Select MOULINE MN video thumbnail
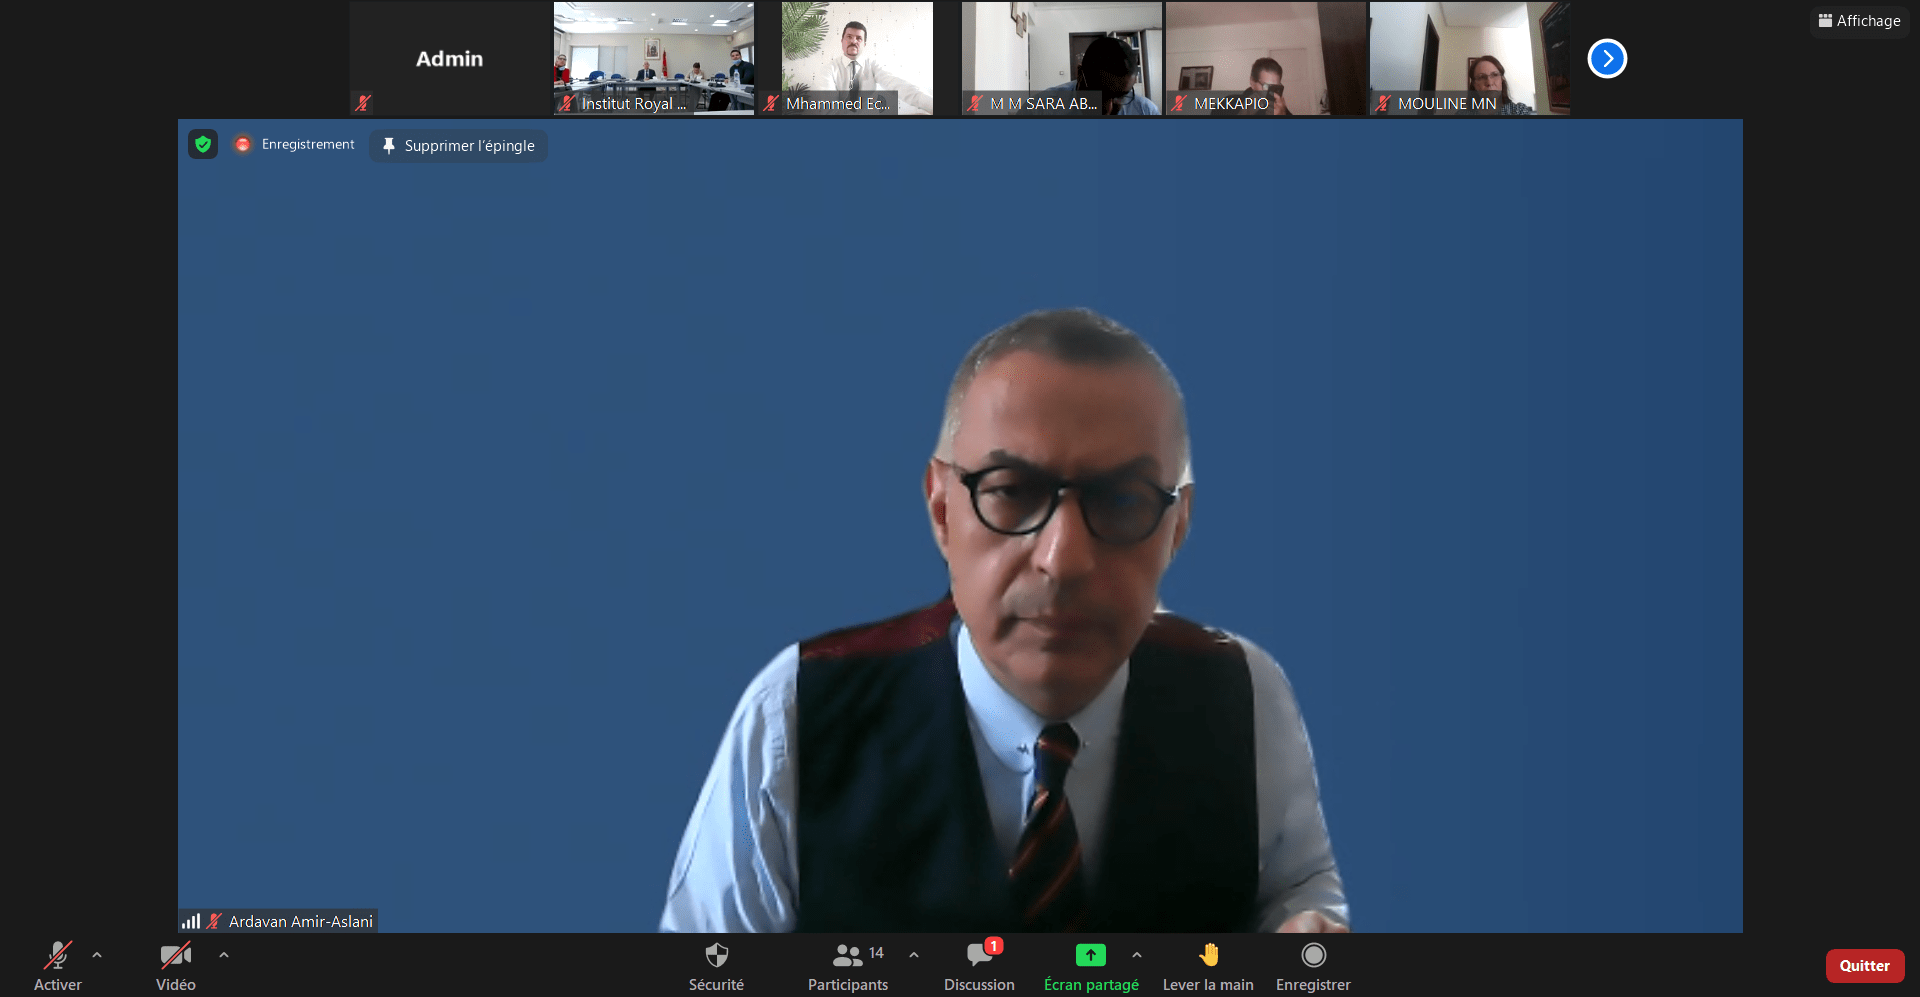 pos(1470,58)
